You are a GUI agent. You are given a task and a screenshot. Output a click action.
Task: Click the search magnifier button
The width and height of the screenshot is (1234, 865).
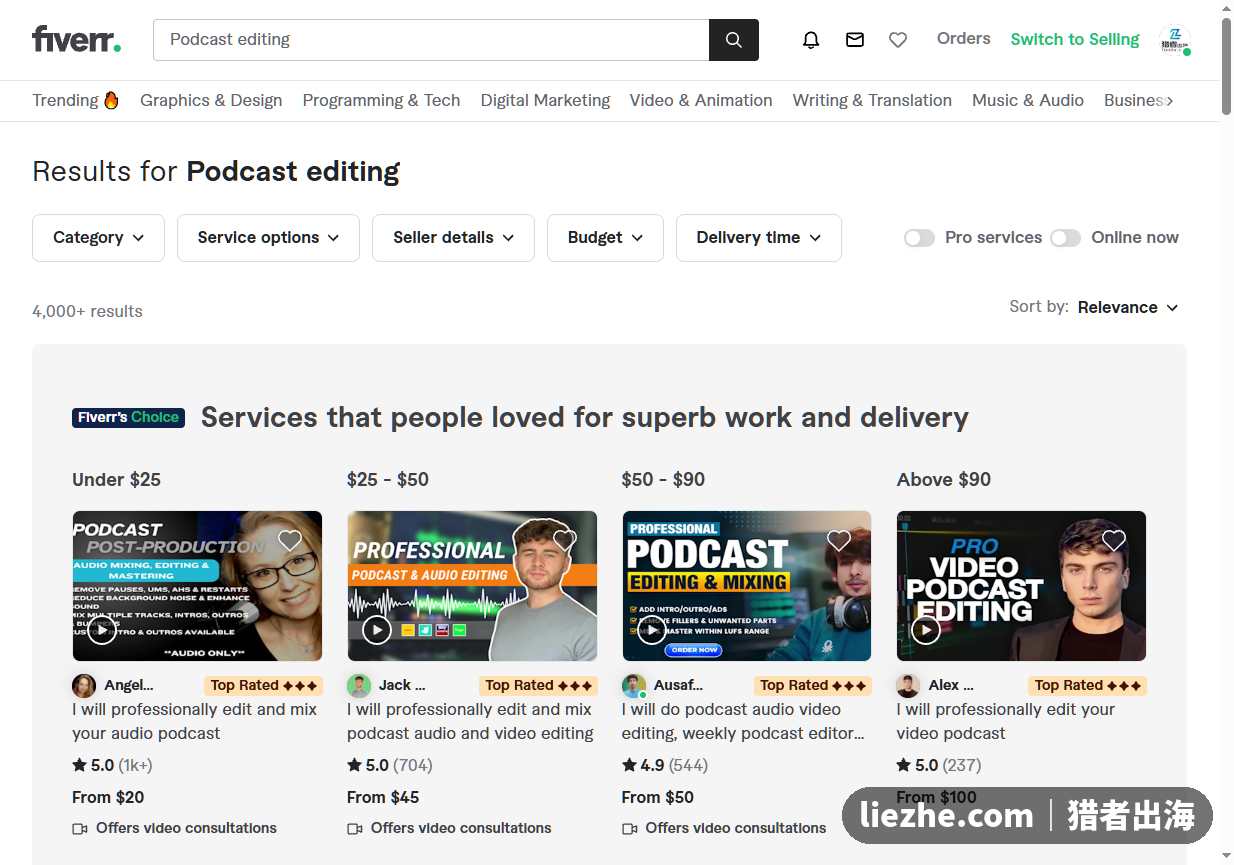pyautogui.click(x=734, y=40)
